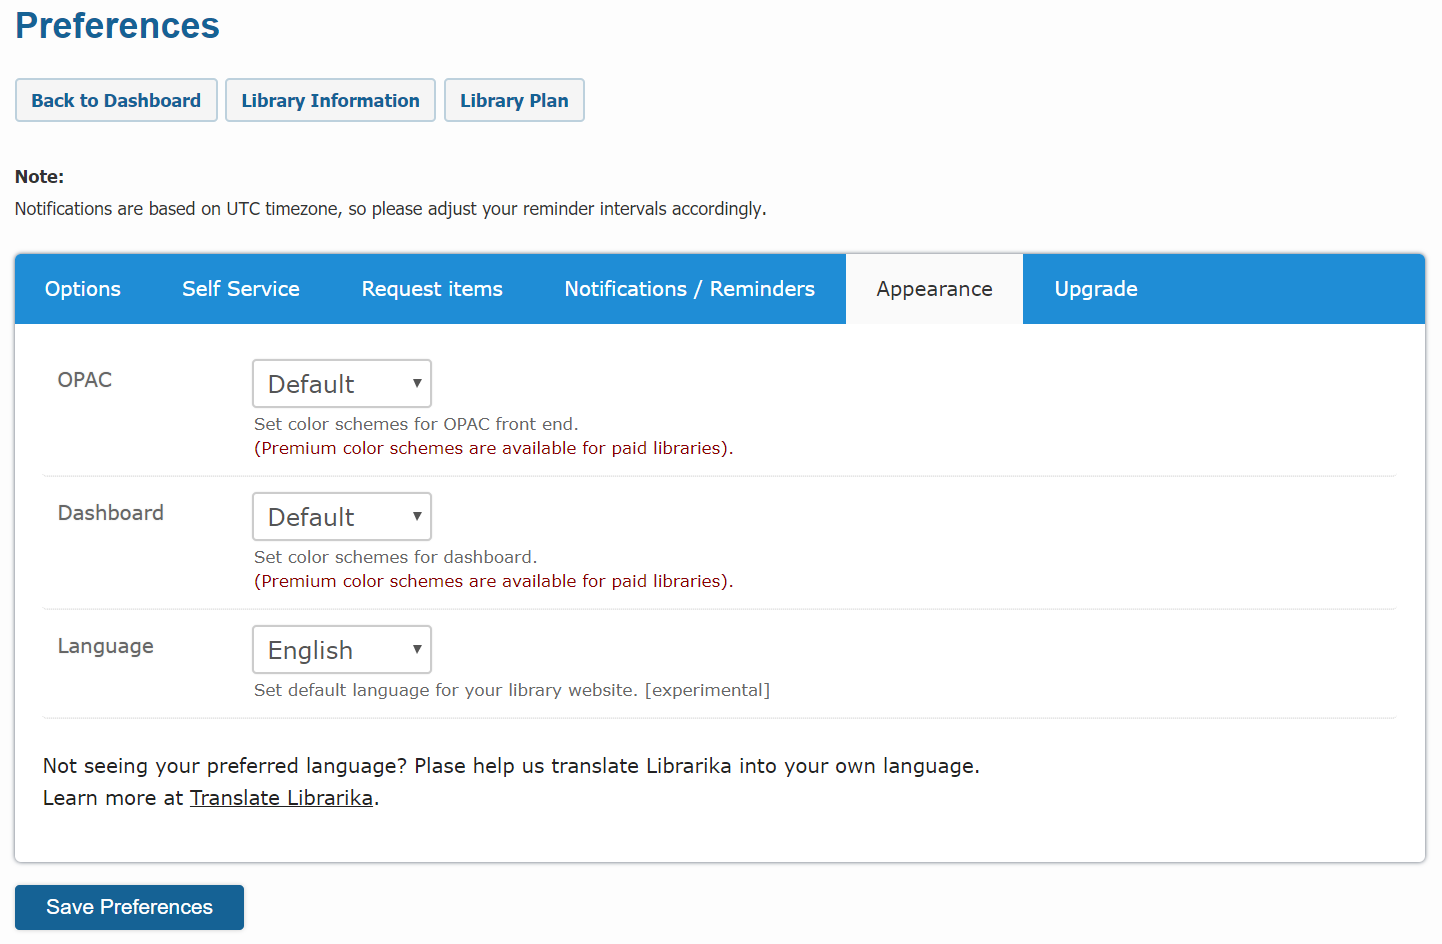Click the 'Set color schemes for dashboard.' text

click(395, 557)
